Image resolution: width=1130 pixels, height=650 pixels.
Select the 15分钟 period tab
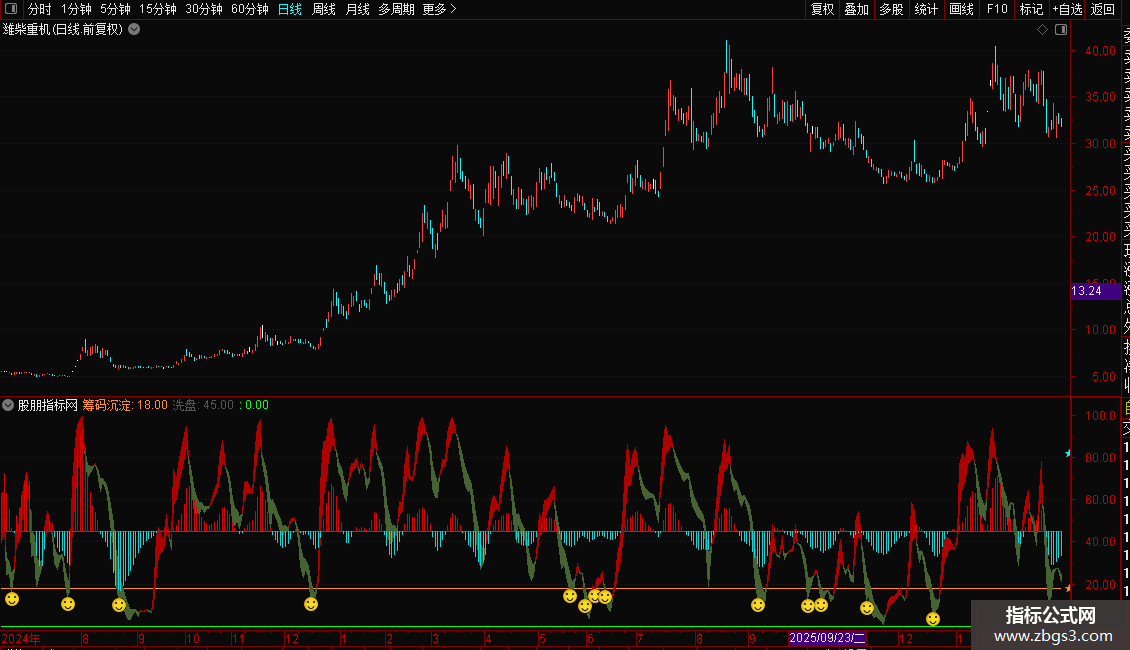pos(158,9)
